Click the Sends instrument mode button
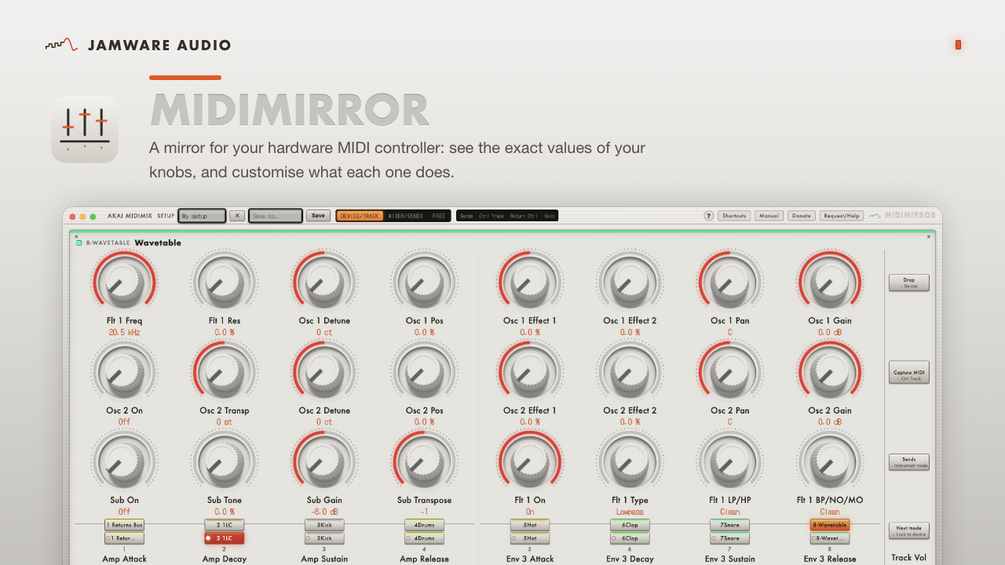This screenshot has height=565, width=1005. pos(909,462)
